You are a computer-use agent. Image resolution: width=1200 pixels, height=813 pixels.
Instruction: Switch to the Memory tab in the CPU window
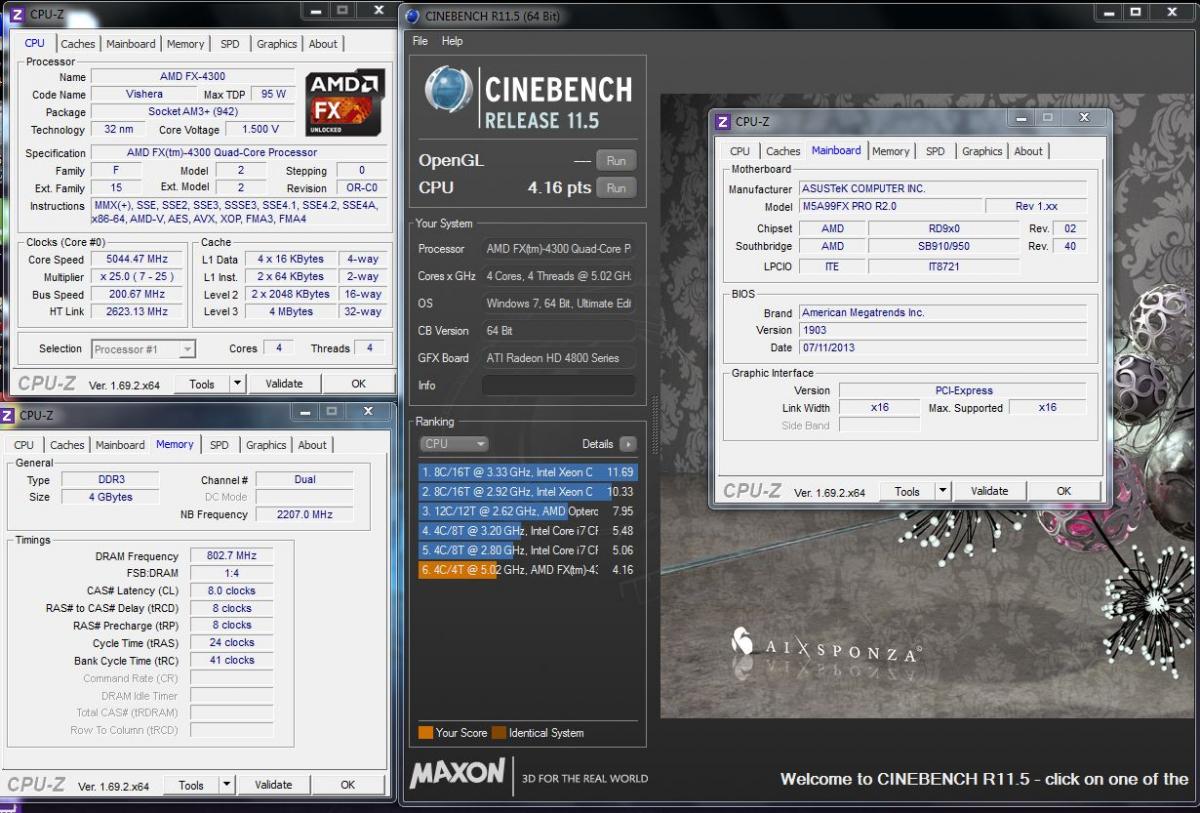coord(186,44)
